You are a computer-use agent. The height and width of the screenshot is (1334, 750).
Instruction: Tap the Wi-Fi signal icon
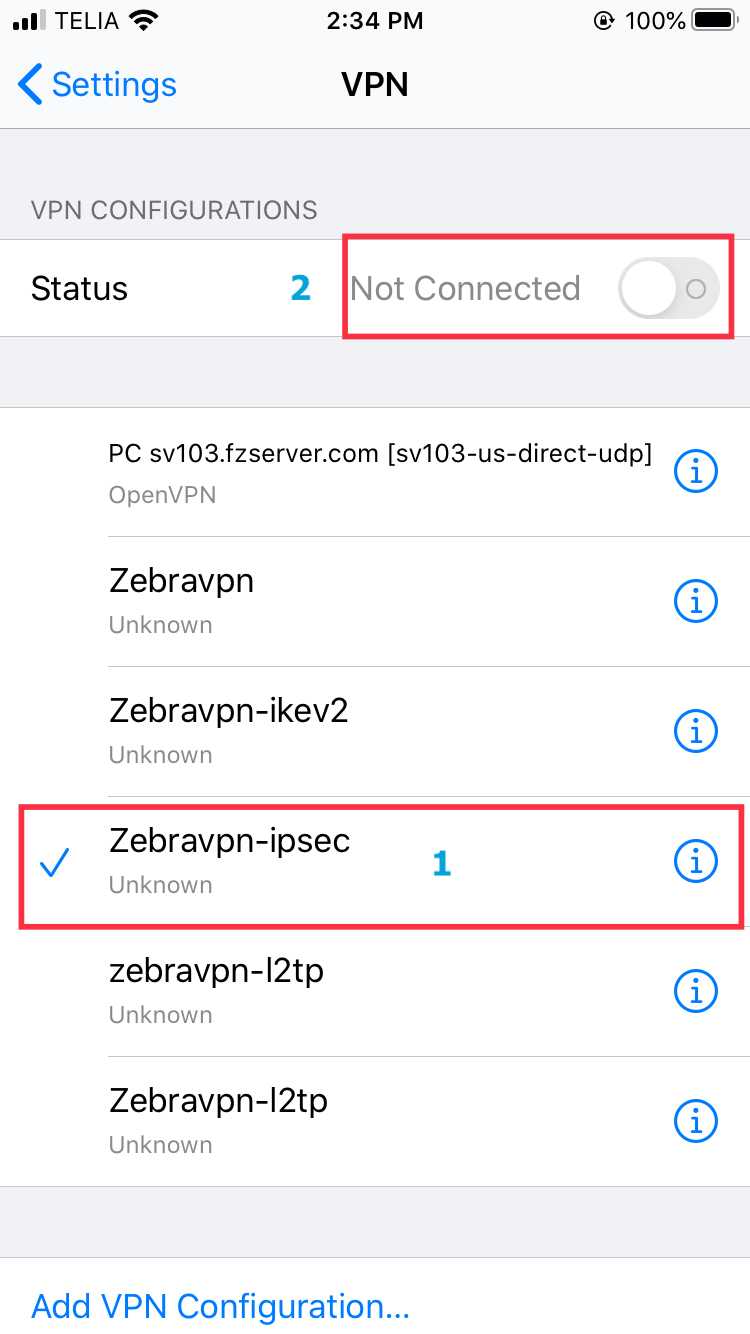click(144, 21)
